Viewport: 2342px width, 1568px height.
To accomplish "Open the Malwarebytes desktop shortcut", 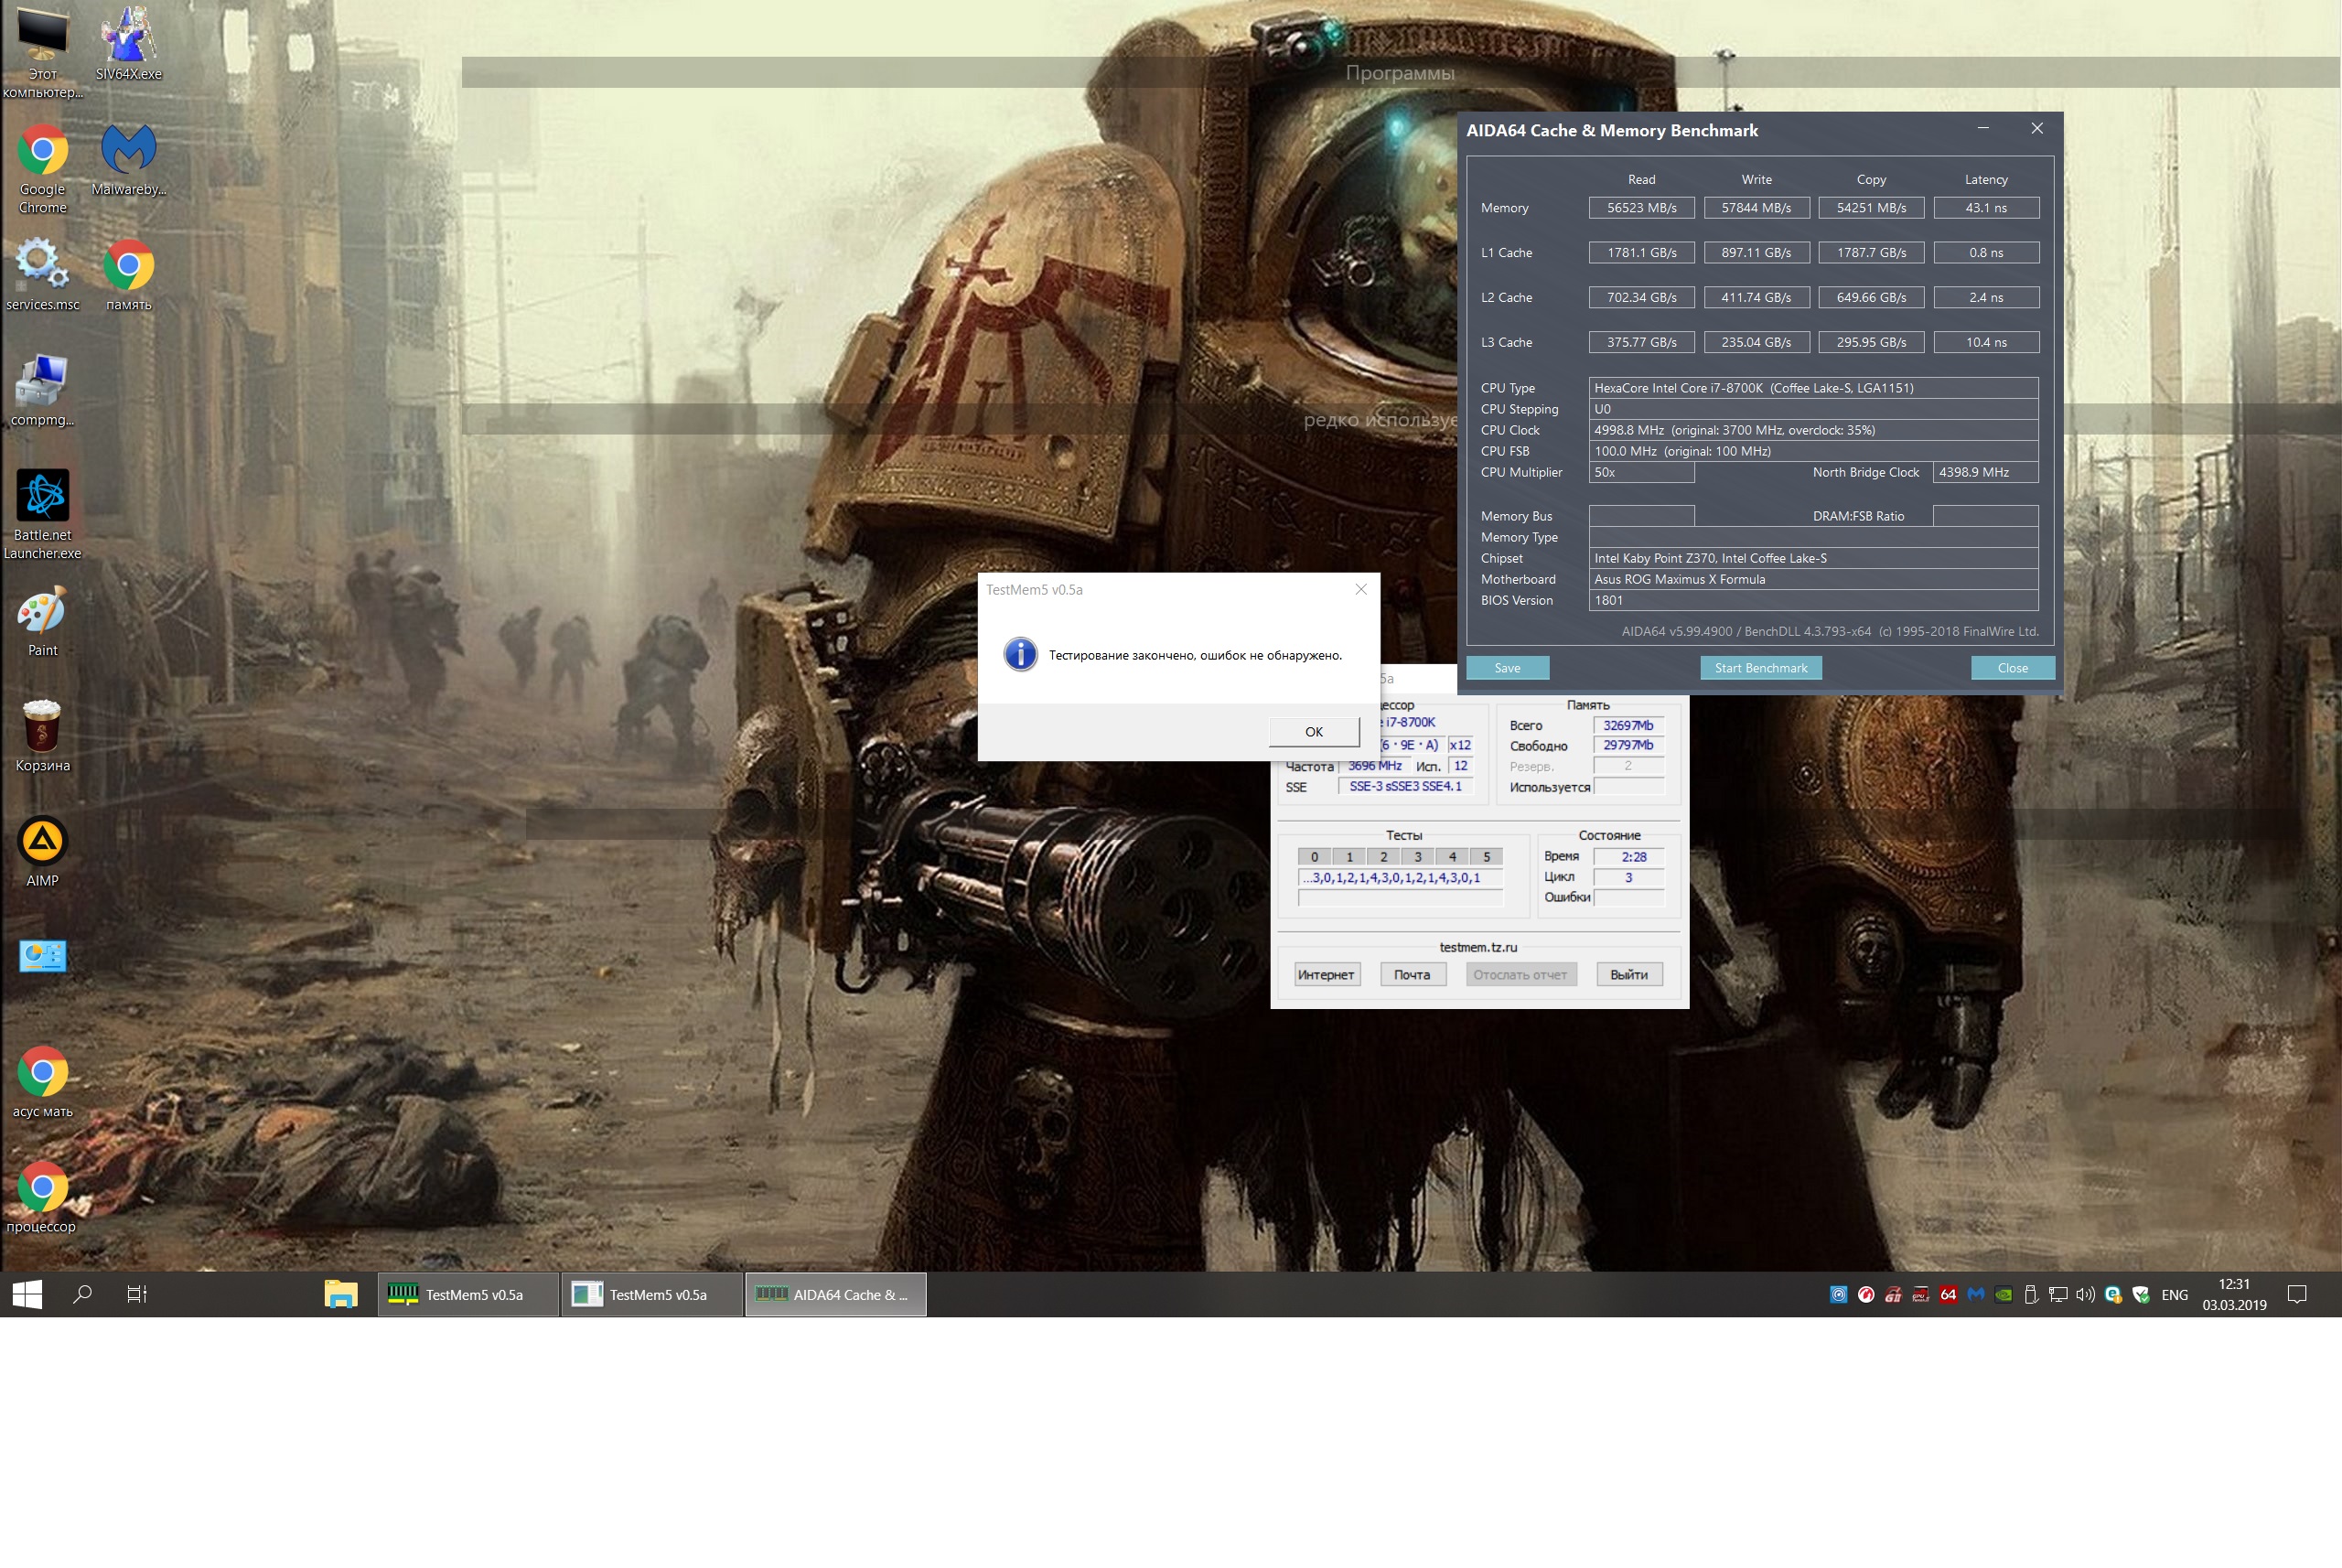I will tap(128, 158).
